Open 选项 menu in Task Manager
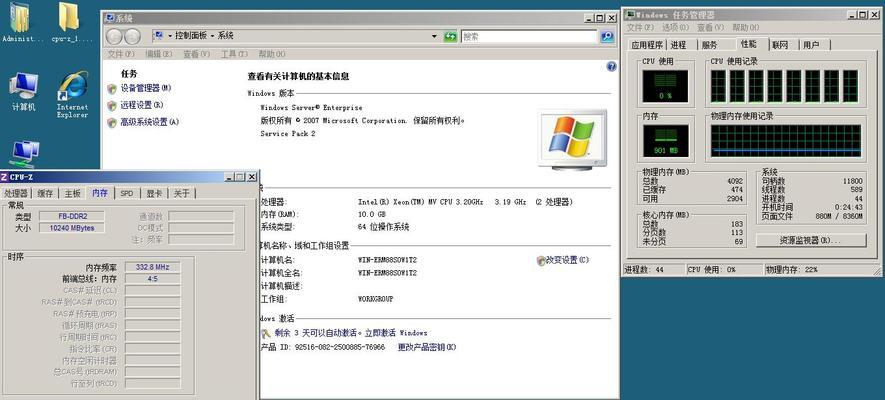 tap(675, 28)
